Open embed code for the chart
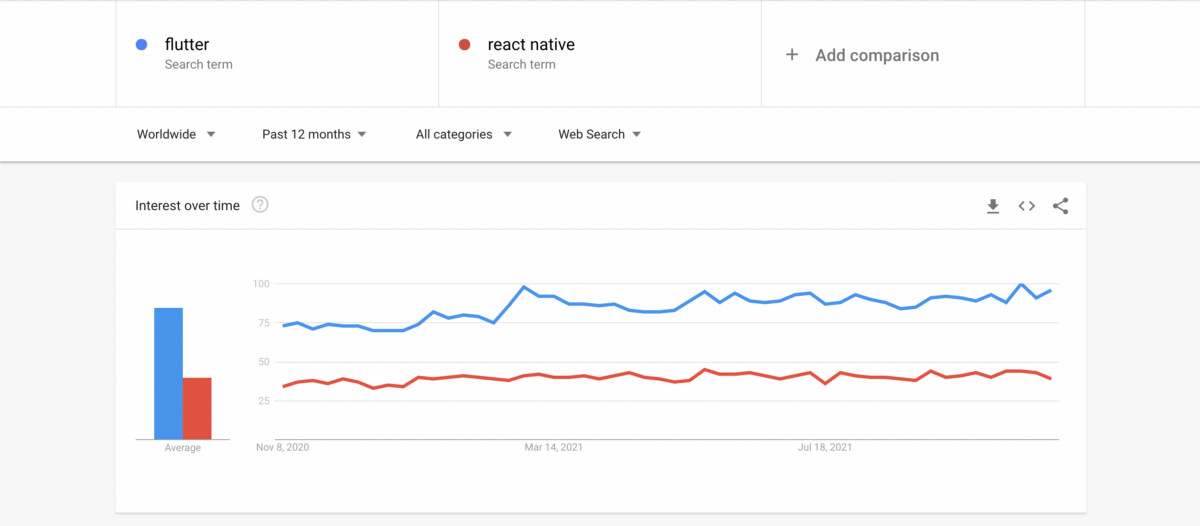Screen dimensions: 1200x526 (x=1027, y=206)
